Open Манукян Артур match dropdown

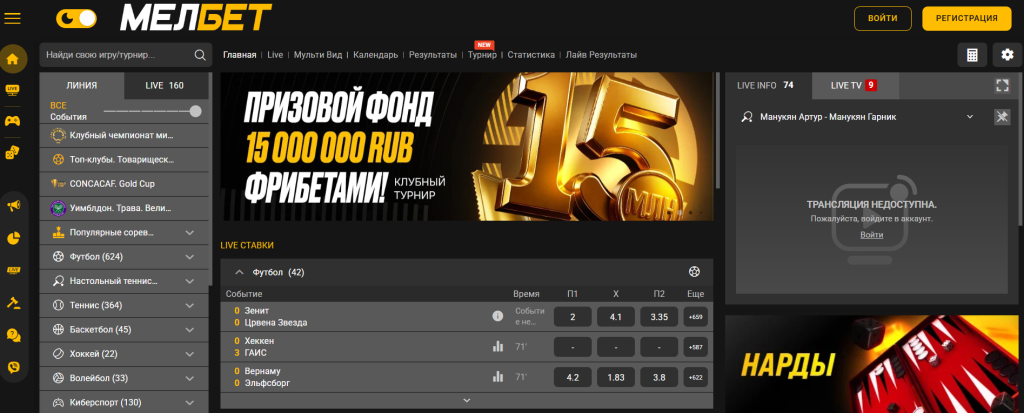point(970,117)
